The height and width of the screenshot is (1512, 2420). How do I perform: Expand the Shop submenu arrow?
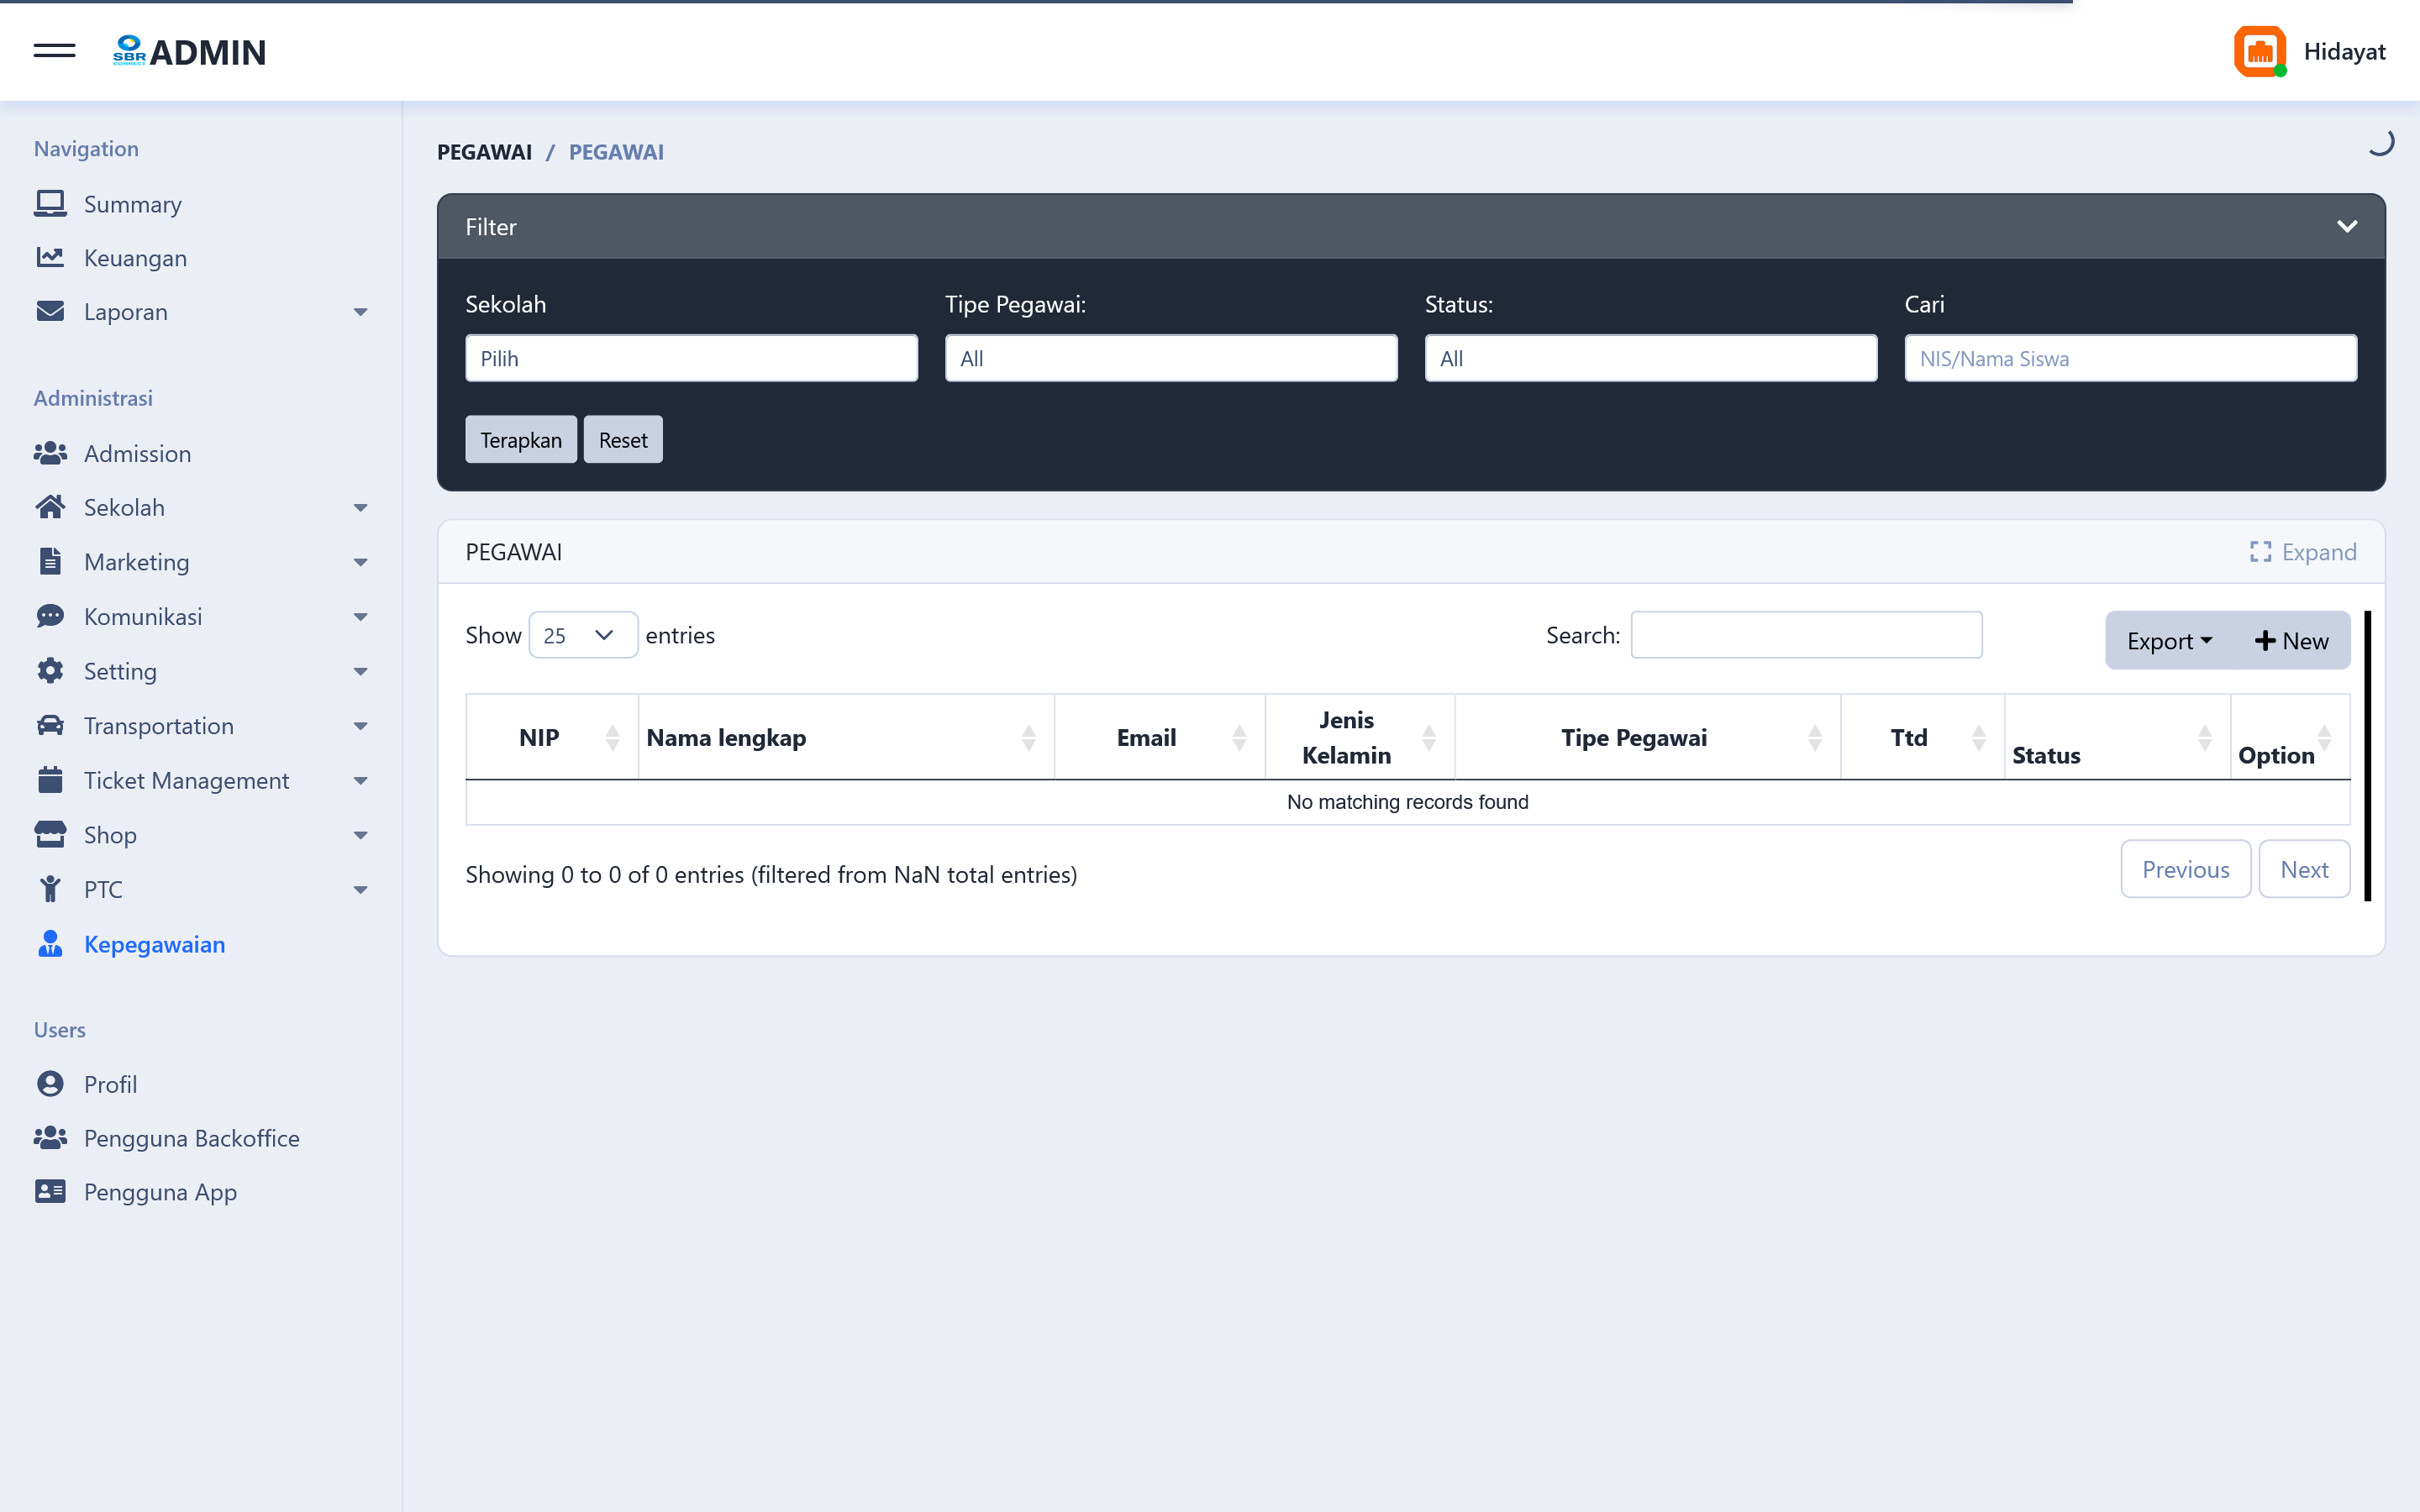point(361,836)
